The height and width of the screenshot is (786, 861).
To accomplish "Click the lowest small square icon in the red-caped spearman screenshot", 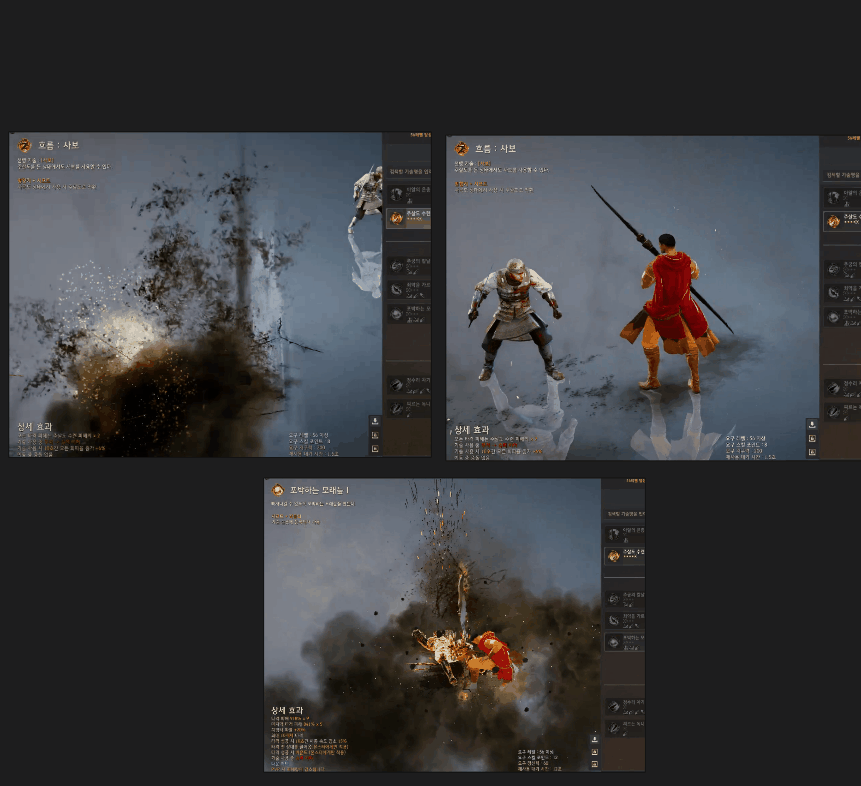I will [812, 452].
